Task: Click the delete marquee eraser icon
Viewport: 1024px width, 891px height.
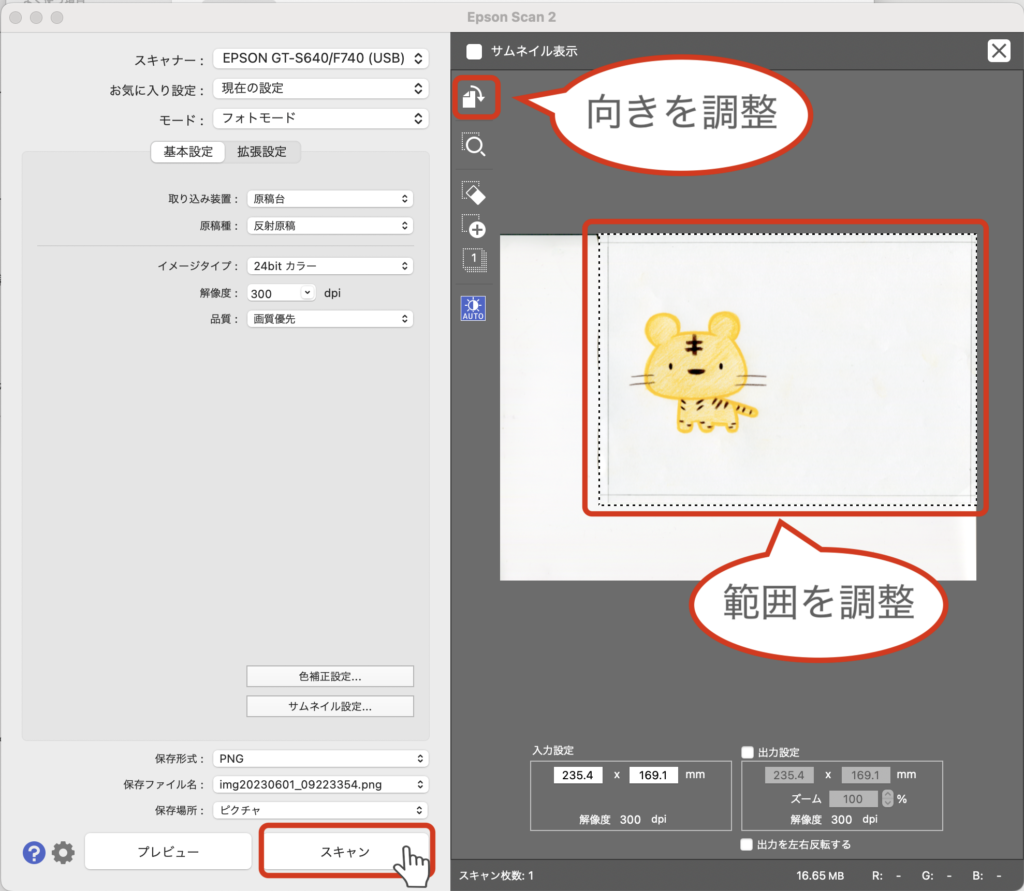Action: tap(474, 192)
